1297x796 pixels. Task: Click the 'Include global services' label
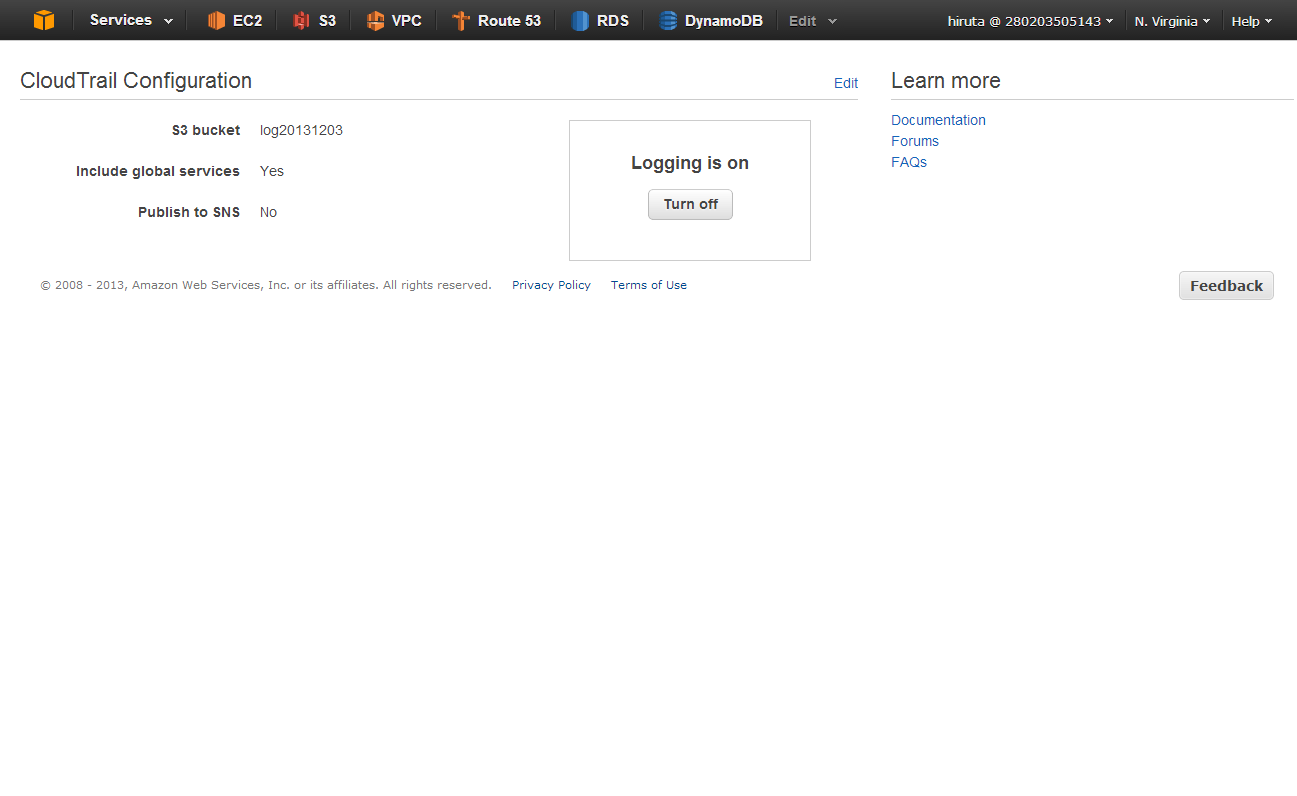pos(158,171)
